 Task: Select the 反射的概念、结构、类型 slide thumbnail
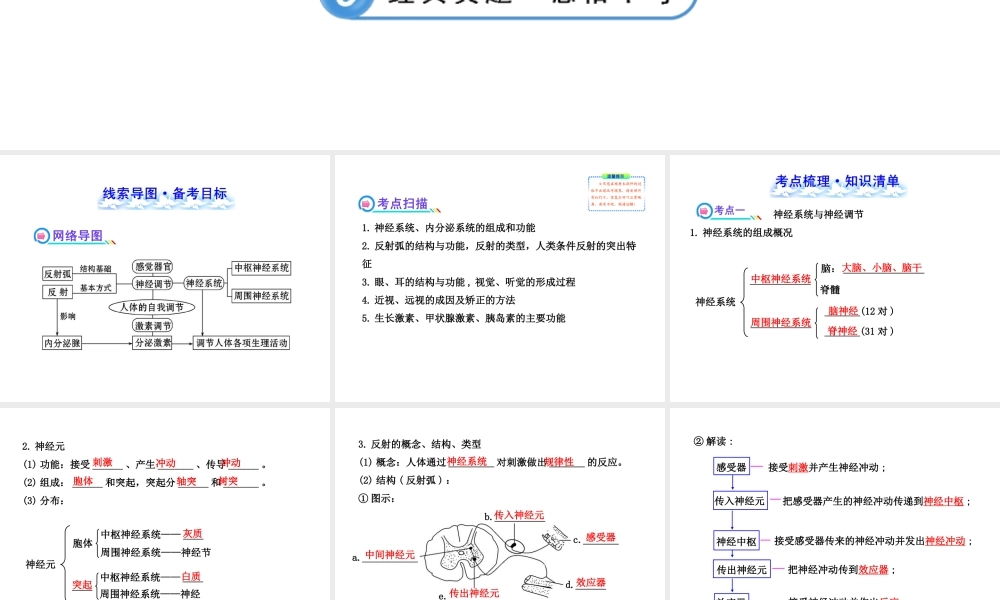499,504
